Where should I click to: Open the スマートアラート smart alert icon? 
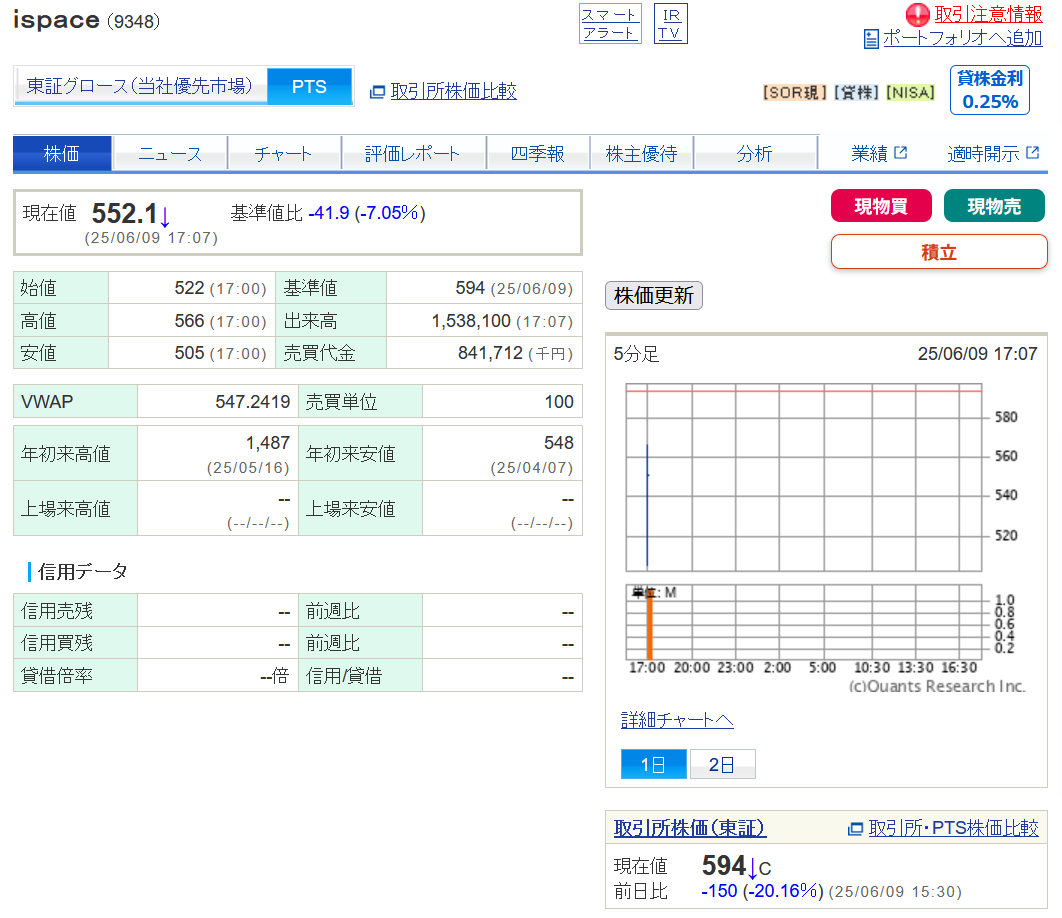(610, 24)
